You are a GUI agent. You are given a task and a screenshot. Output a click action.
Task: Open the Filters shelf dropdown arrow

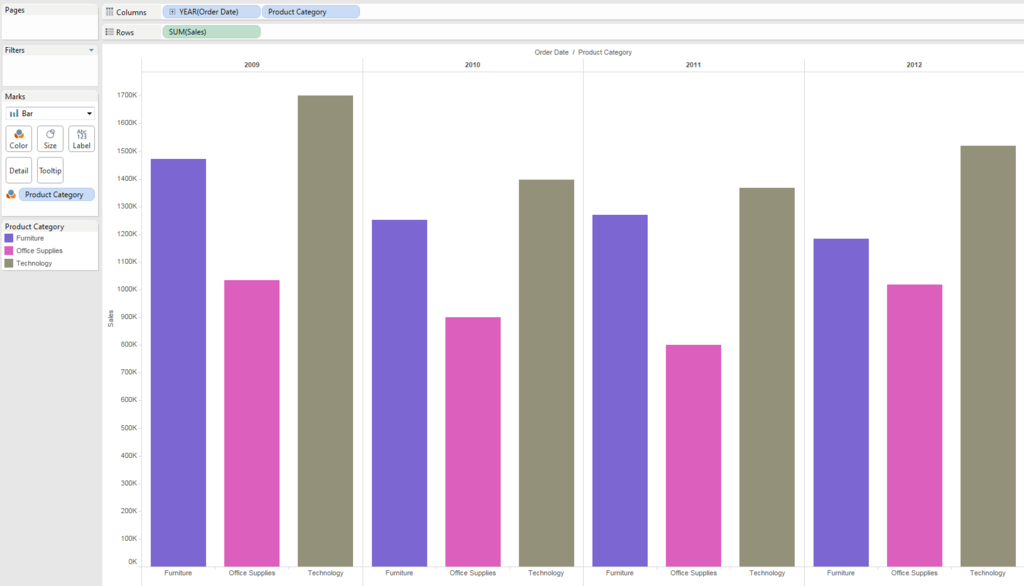tap(91, 50)
